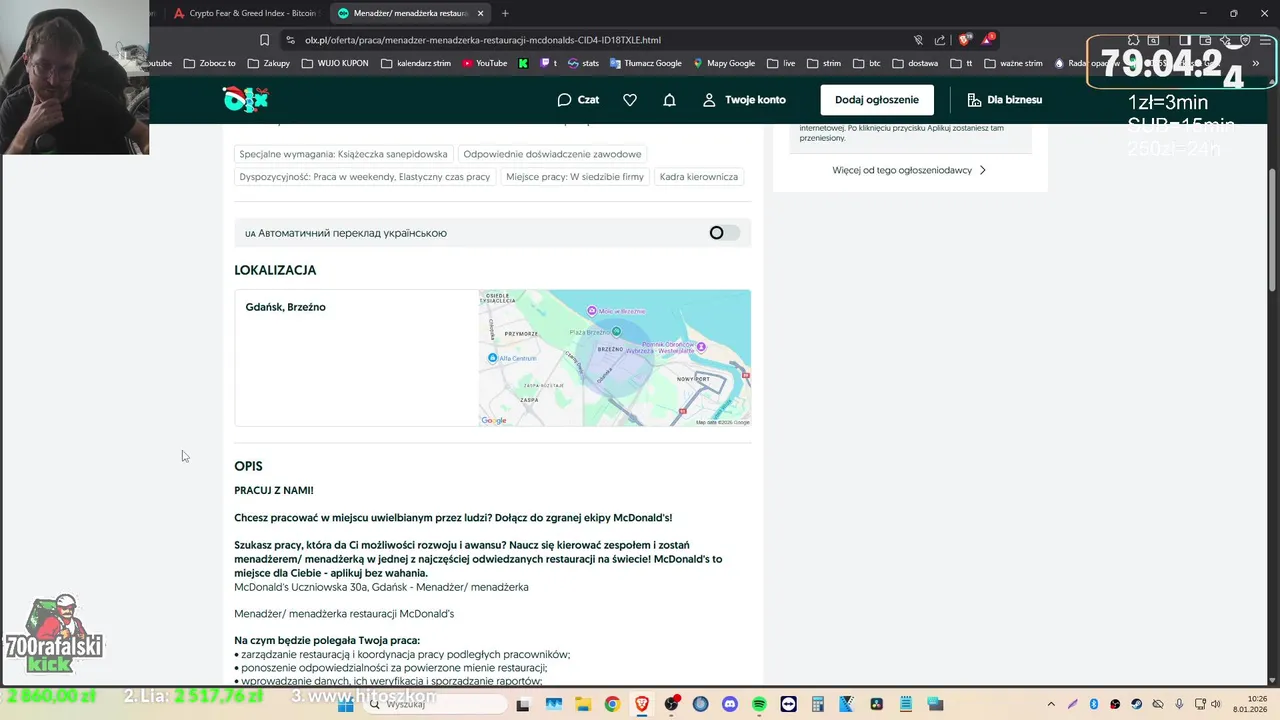This screenshot has width=1280, height=720.
Task: Open Mapy Google bookmark
Action: (x=724, y=63)
